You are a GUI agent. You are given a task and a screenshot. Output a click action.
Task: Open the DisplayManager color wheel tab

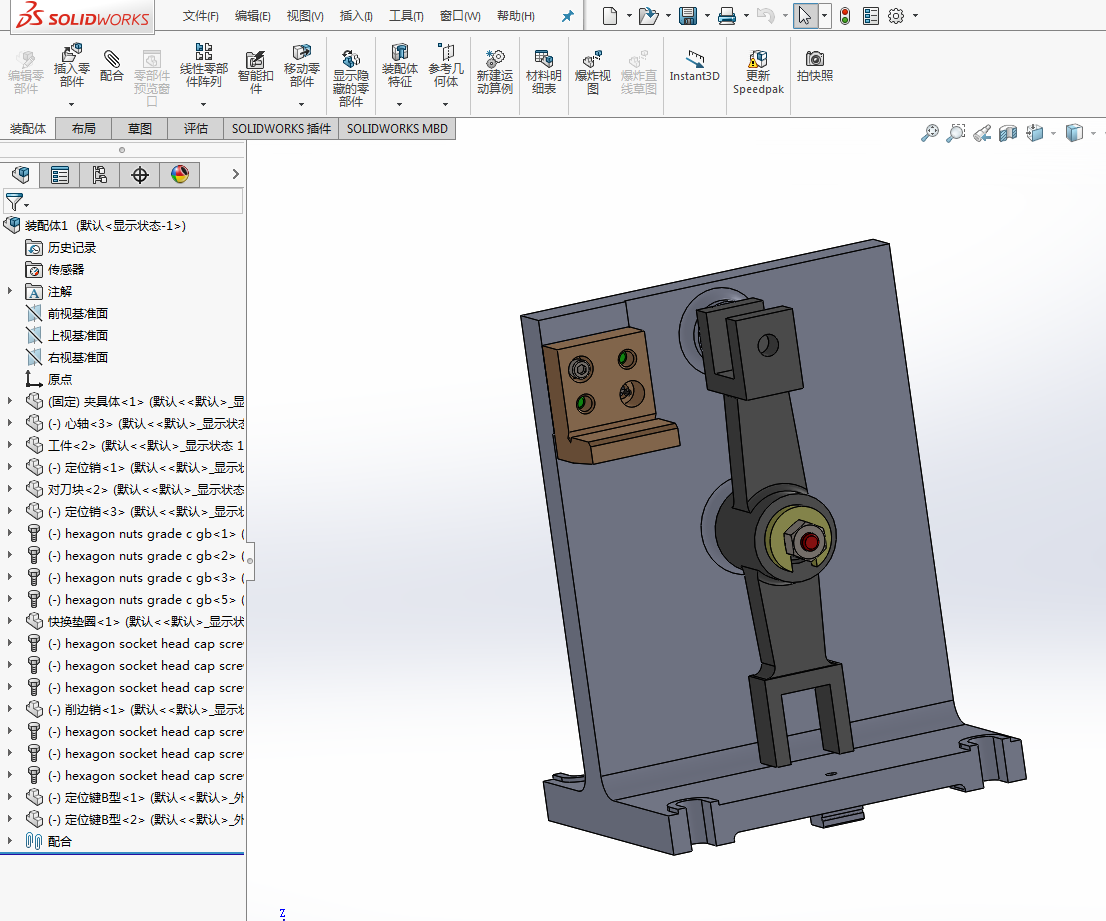tap(180, 175)
